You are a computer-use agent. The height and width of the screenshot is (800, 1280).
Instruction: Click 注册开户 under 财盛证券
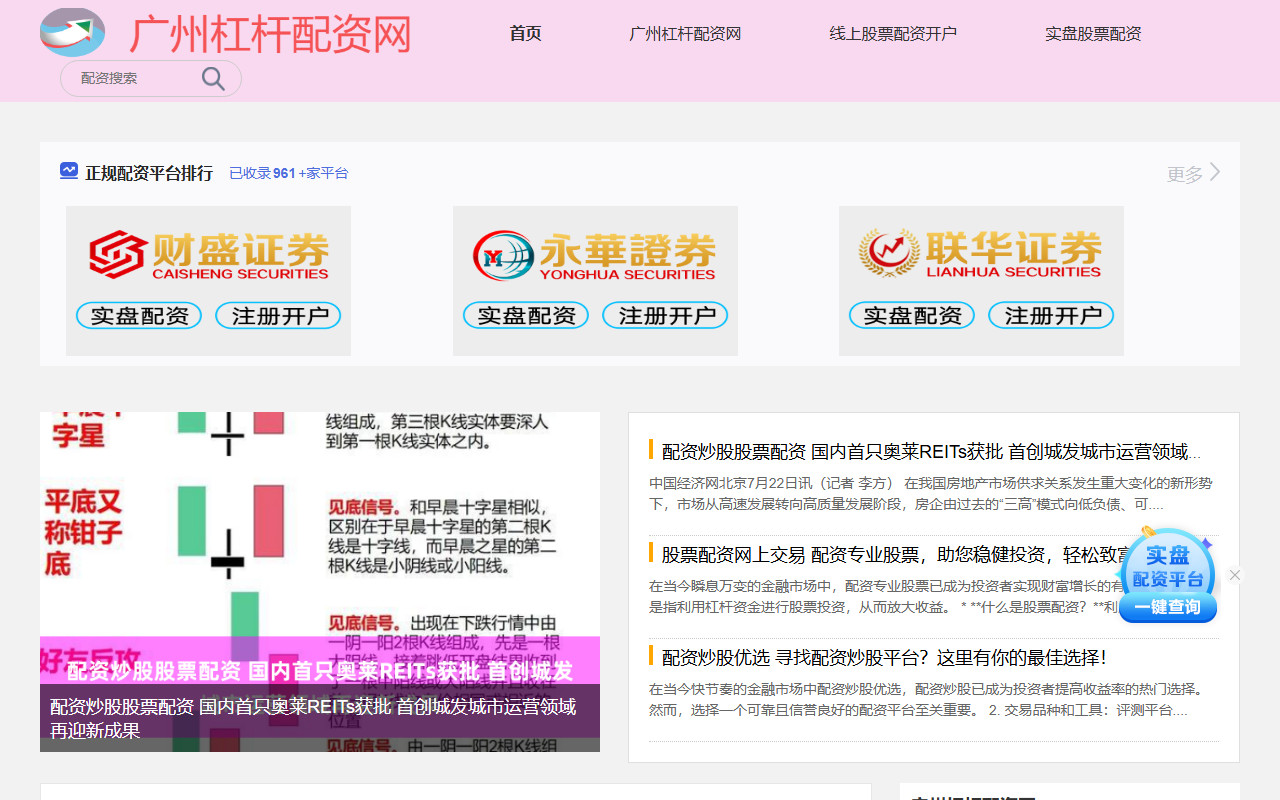(x=279, y=316)
